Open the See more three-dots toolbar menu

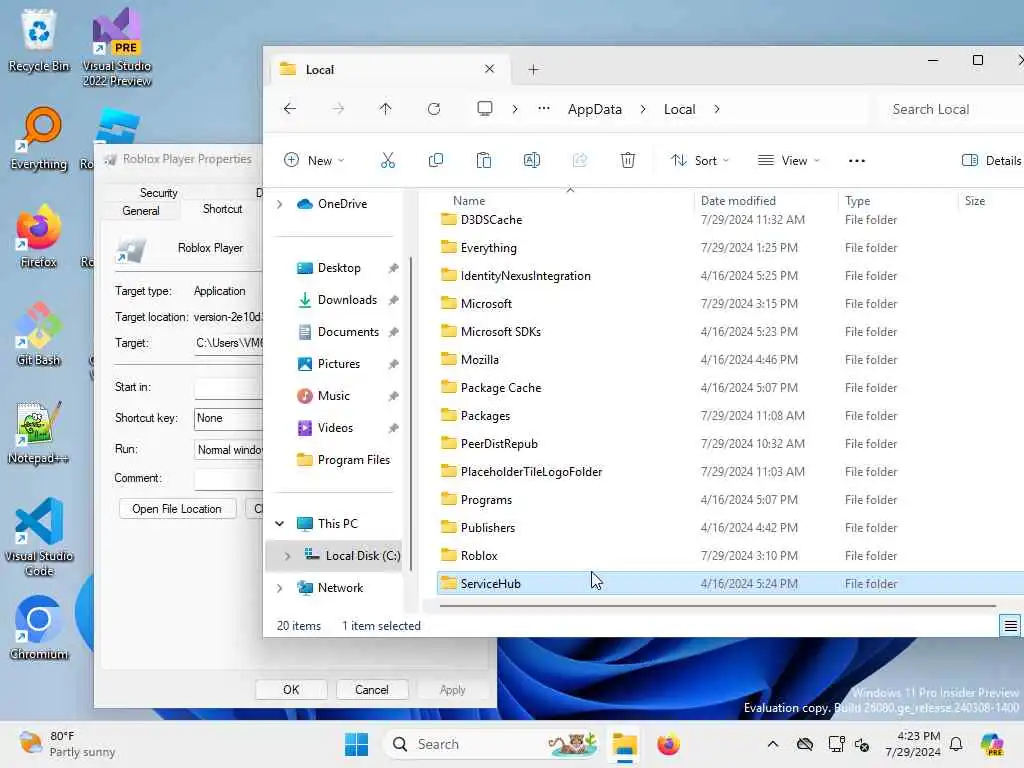point(856,161)
